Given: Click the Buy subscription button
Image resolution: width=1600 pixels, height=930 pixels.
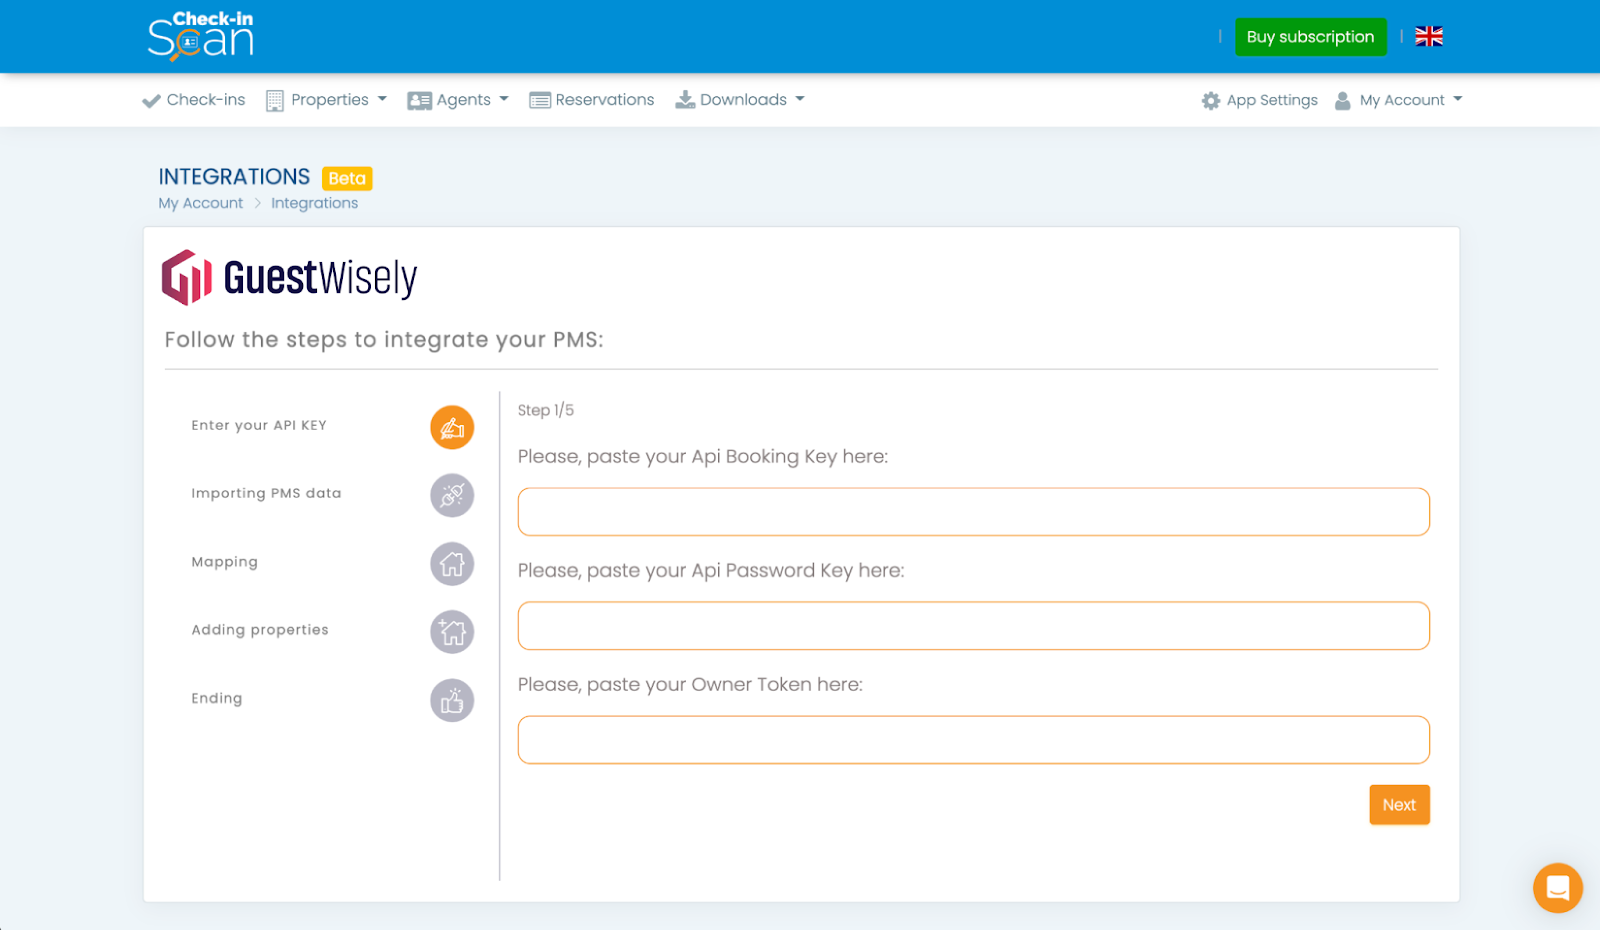Looking at the screenshot, I should [x=1310, y=37].
